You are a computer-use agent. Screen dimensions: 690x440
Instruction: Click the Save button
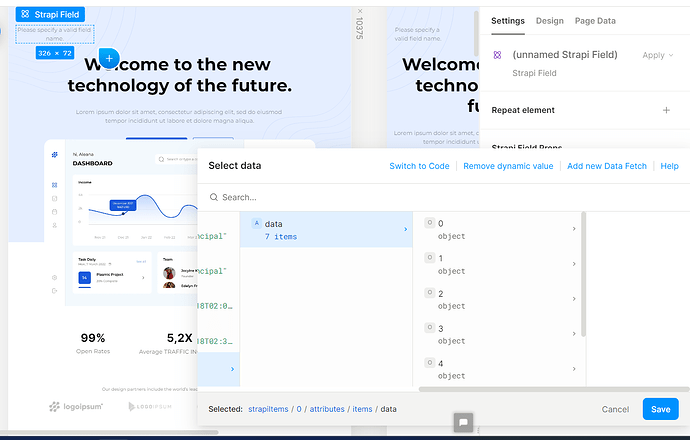tap(660, 409)
